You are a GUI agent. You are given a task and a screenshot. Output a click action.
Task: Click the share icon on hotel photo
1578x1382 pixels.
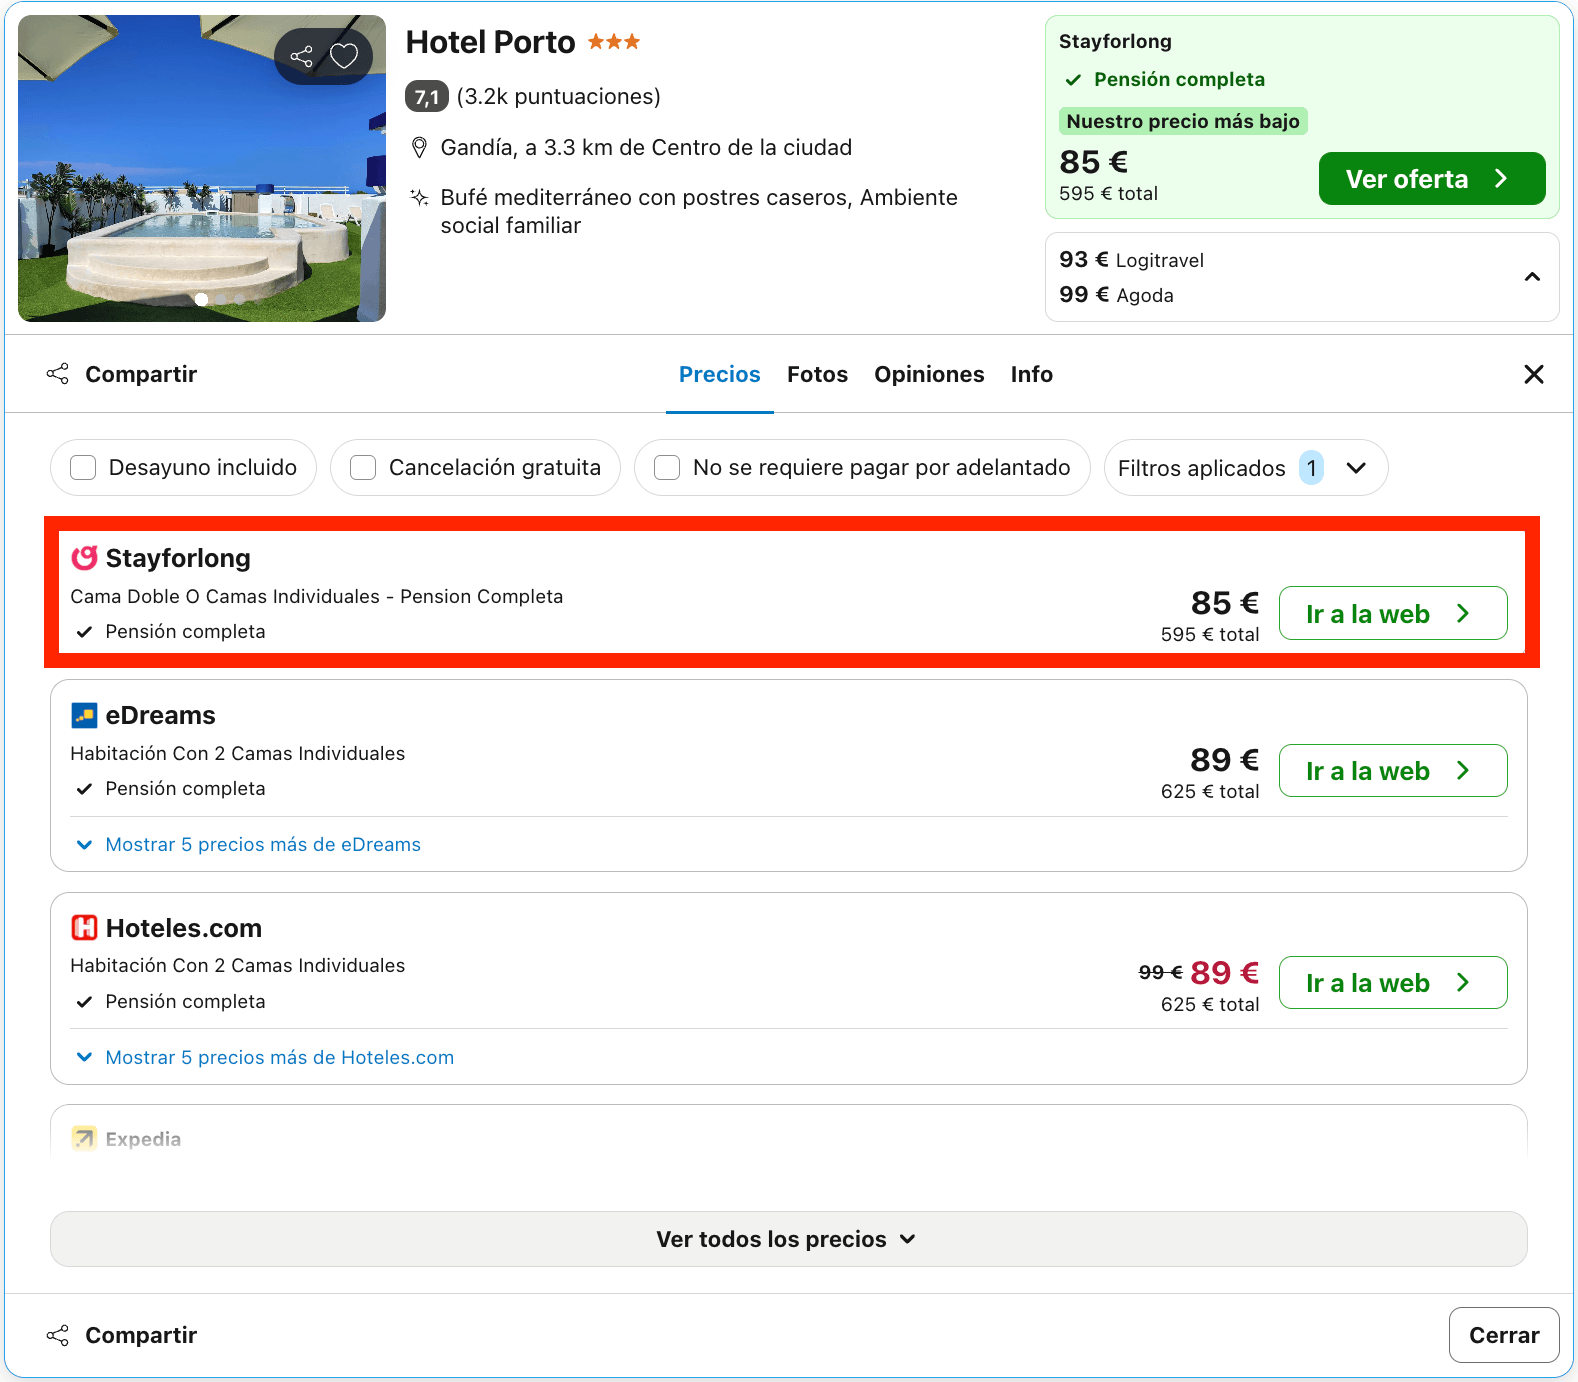pos(301,56)
